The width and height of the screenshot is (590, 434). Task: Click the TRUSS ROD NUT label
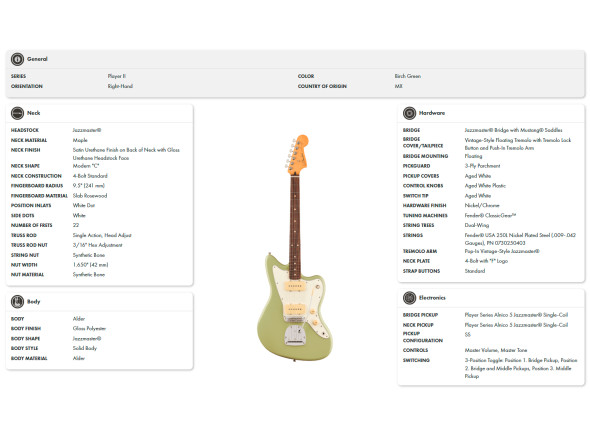tap(29, 245)
